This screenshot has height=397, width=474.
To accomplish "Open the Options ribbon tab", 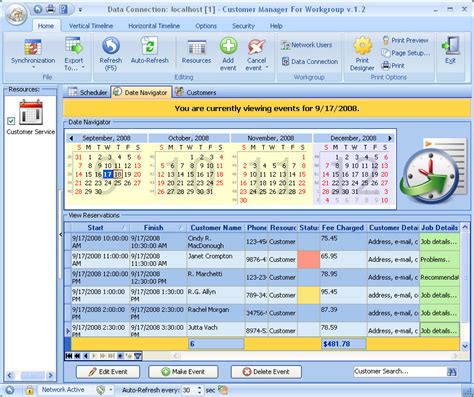I will point(206,26).
